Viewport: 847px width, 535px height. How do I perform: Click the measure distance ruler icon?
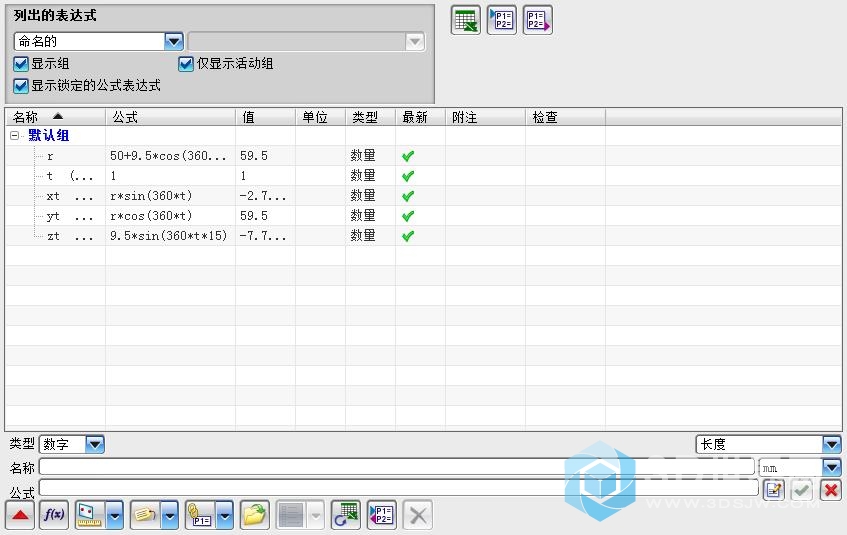90,515
